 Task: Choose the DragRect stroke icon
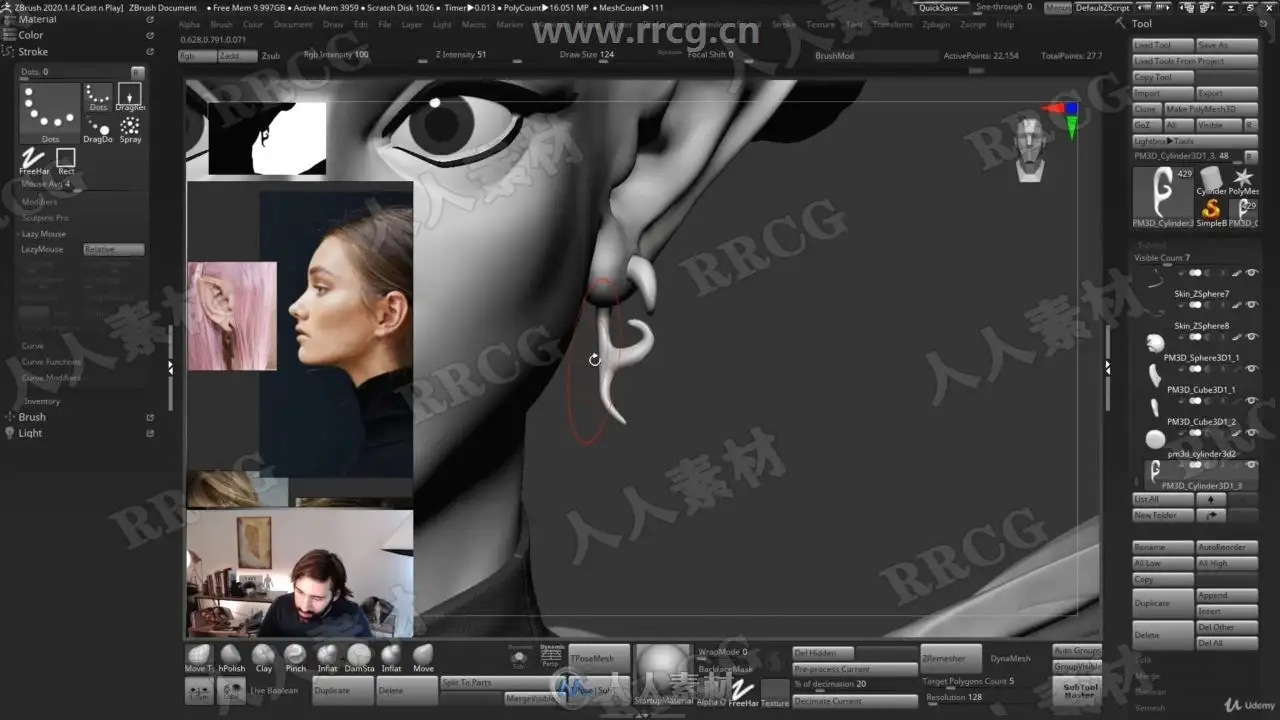point(130,97)
